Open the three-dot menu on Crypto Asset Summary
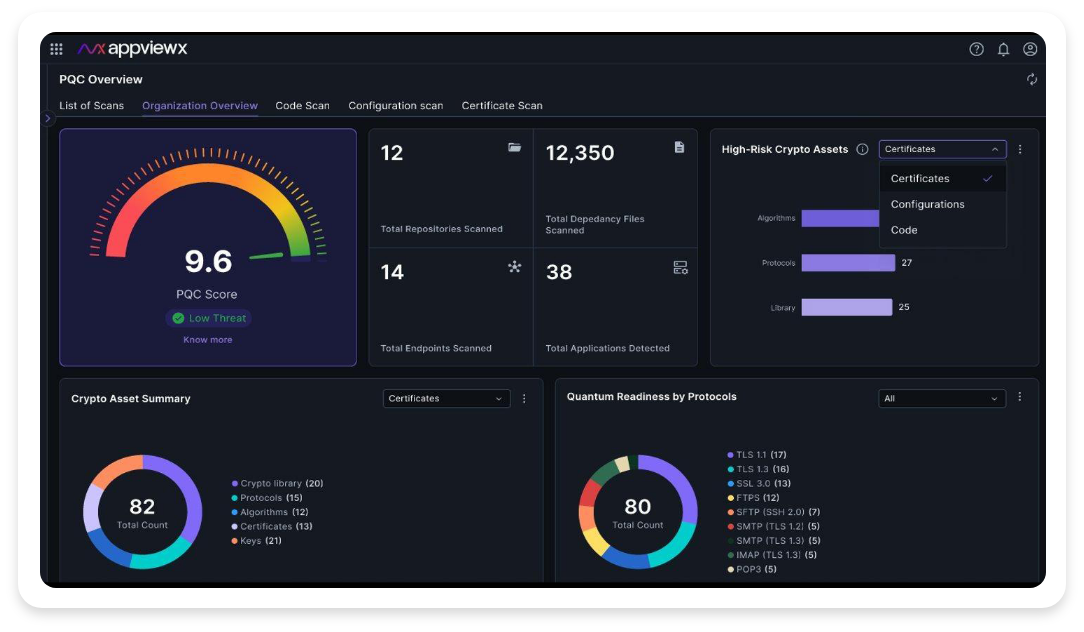 pyautogui.click(x=524, y=398)
